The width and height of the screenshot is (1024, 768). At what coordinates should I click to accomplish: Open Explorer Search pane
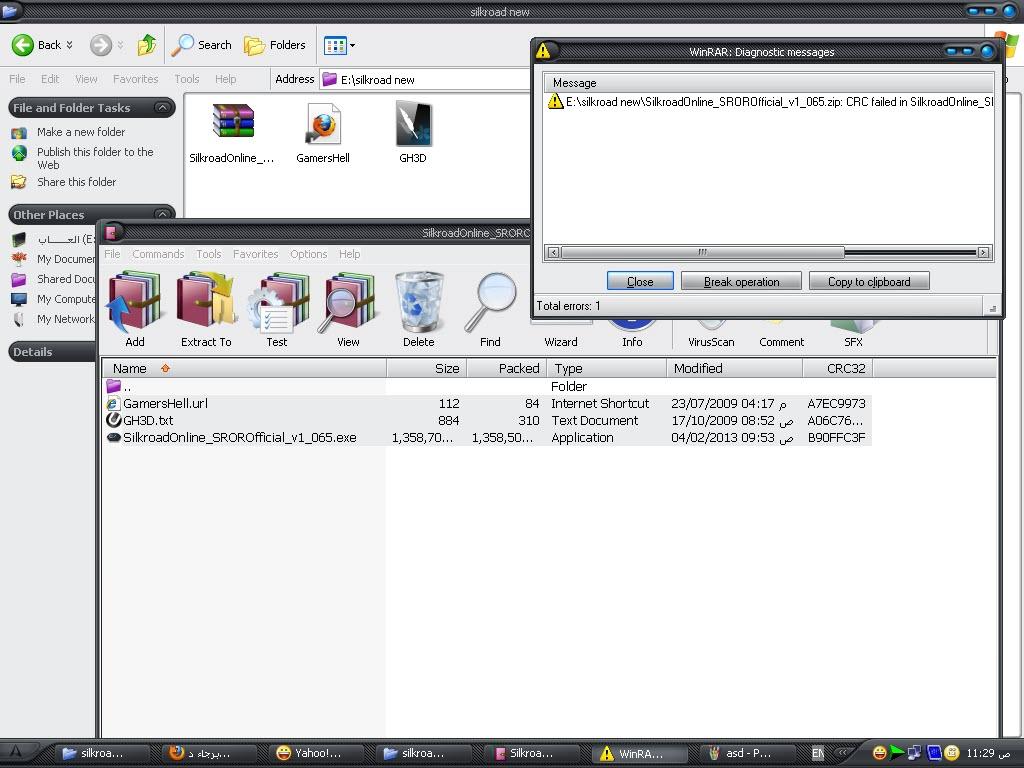[202, 45]
